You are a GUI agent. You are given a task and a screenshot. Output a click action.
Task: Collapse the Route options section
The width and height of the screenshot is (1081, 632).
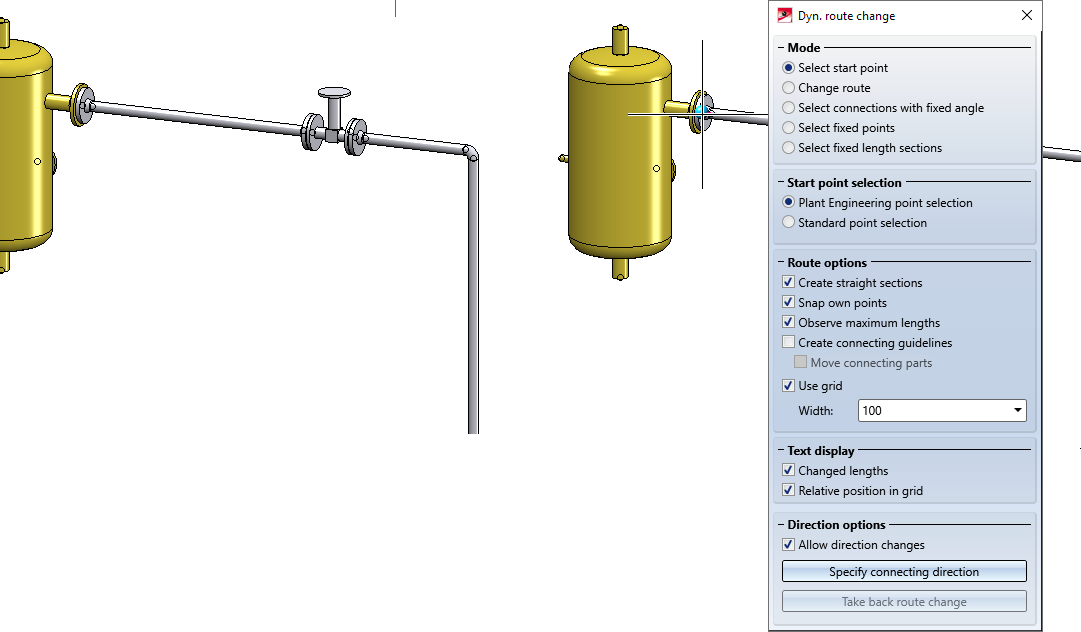[781, 263]
